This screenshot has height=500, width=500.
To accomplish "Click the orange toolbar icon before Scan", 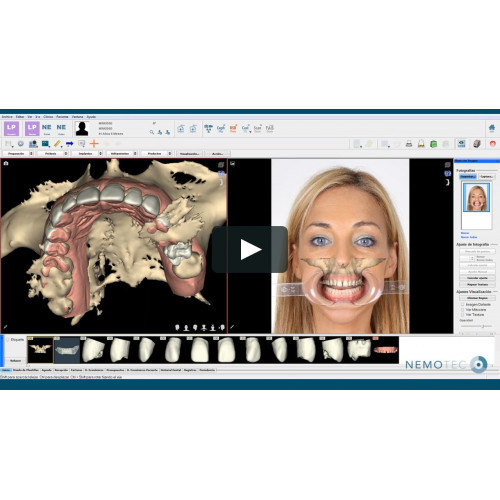I will click(233, 129).
